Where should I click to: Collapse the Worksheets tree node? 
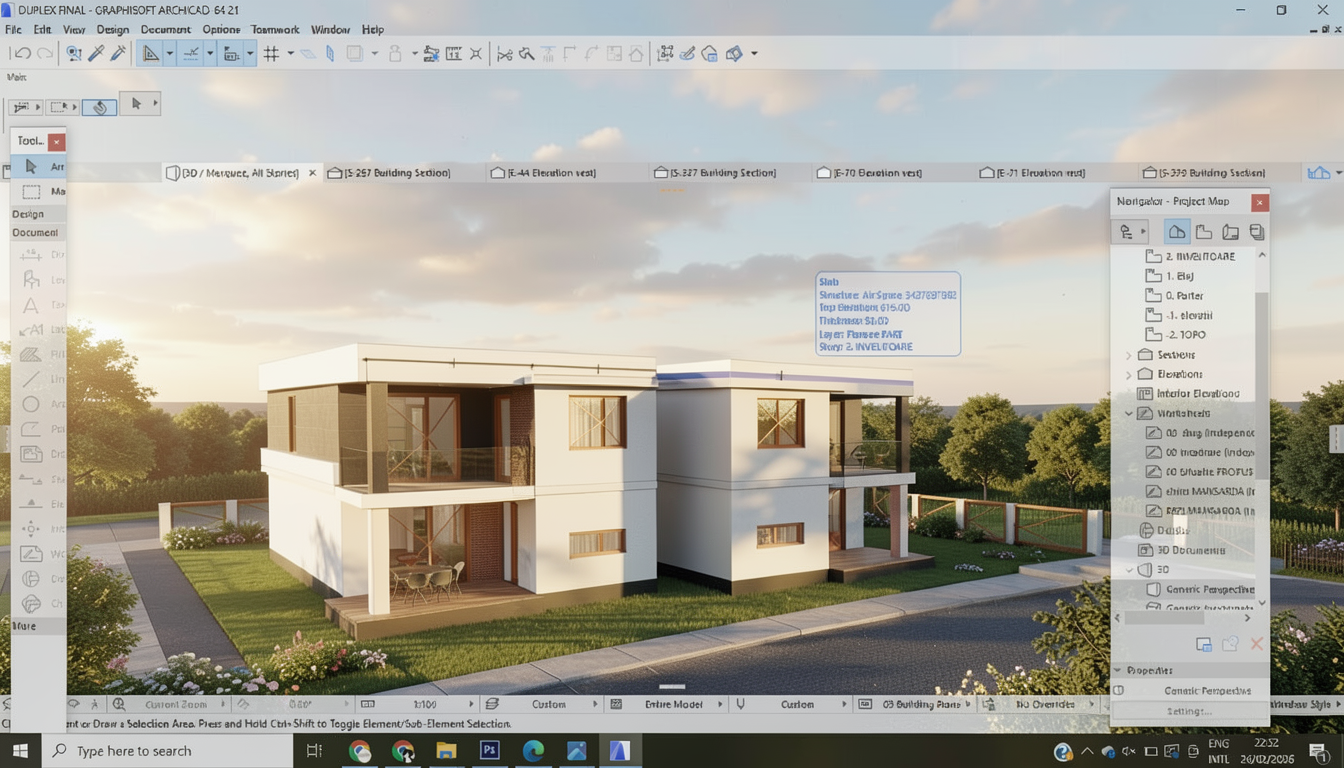[x=1129, y=413]
